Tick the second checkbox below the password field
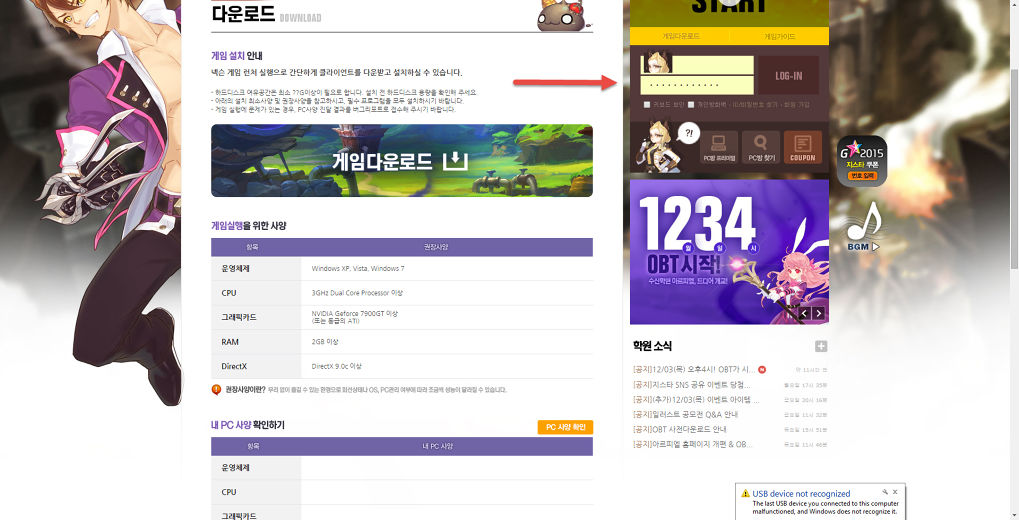The image size is (1019, 520). pos(691,104)
